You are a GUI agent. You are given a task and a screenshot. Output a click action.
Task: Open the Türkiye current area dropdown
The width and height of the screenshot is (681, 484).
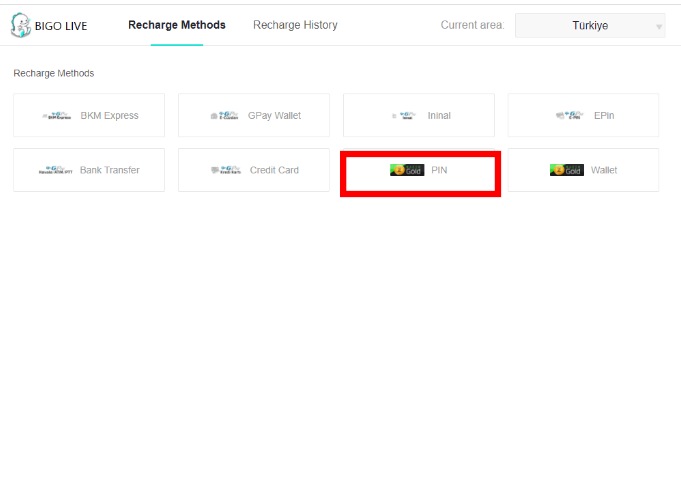click(588, 26)
